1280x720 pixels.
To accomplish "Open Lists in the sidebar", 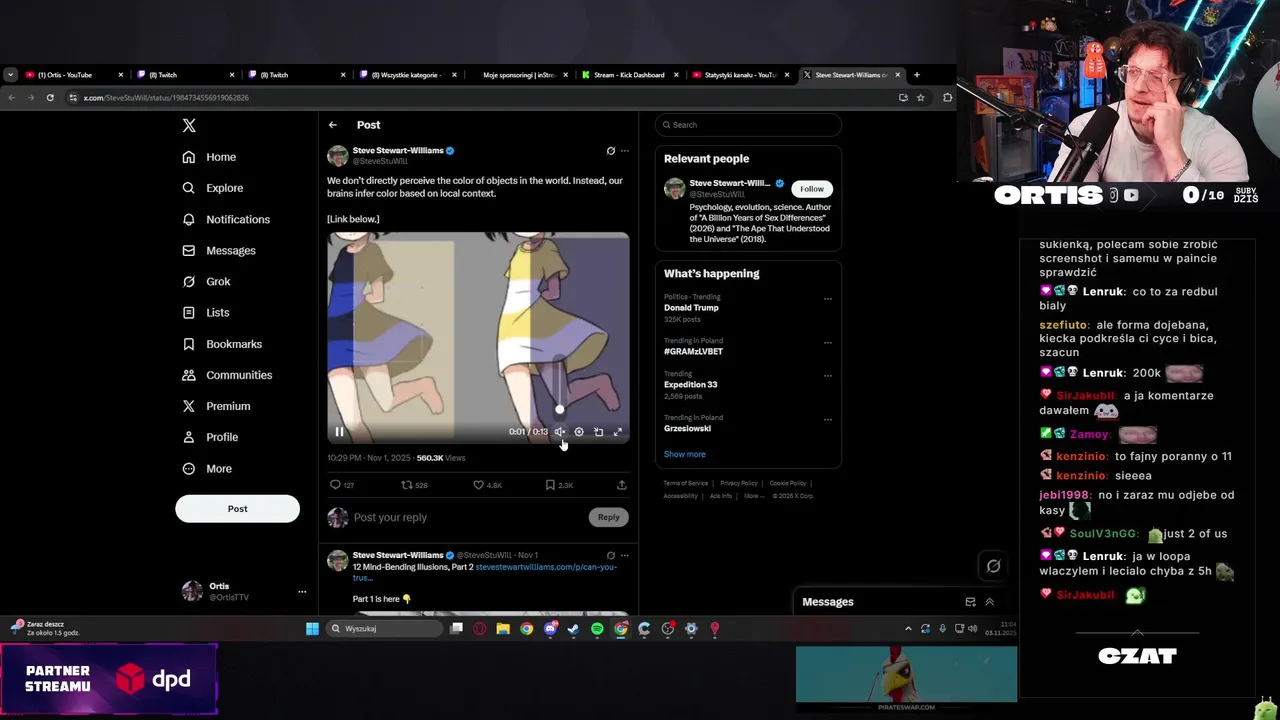I will 206,312.
